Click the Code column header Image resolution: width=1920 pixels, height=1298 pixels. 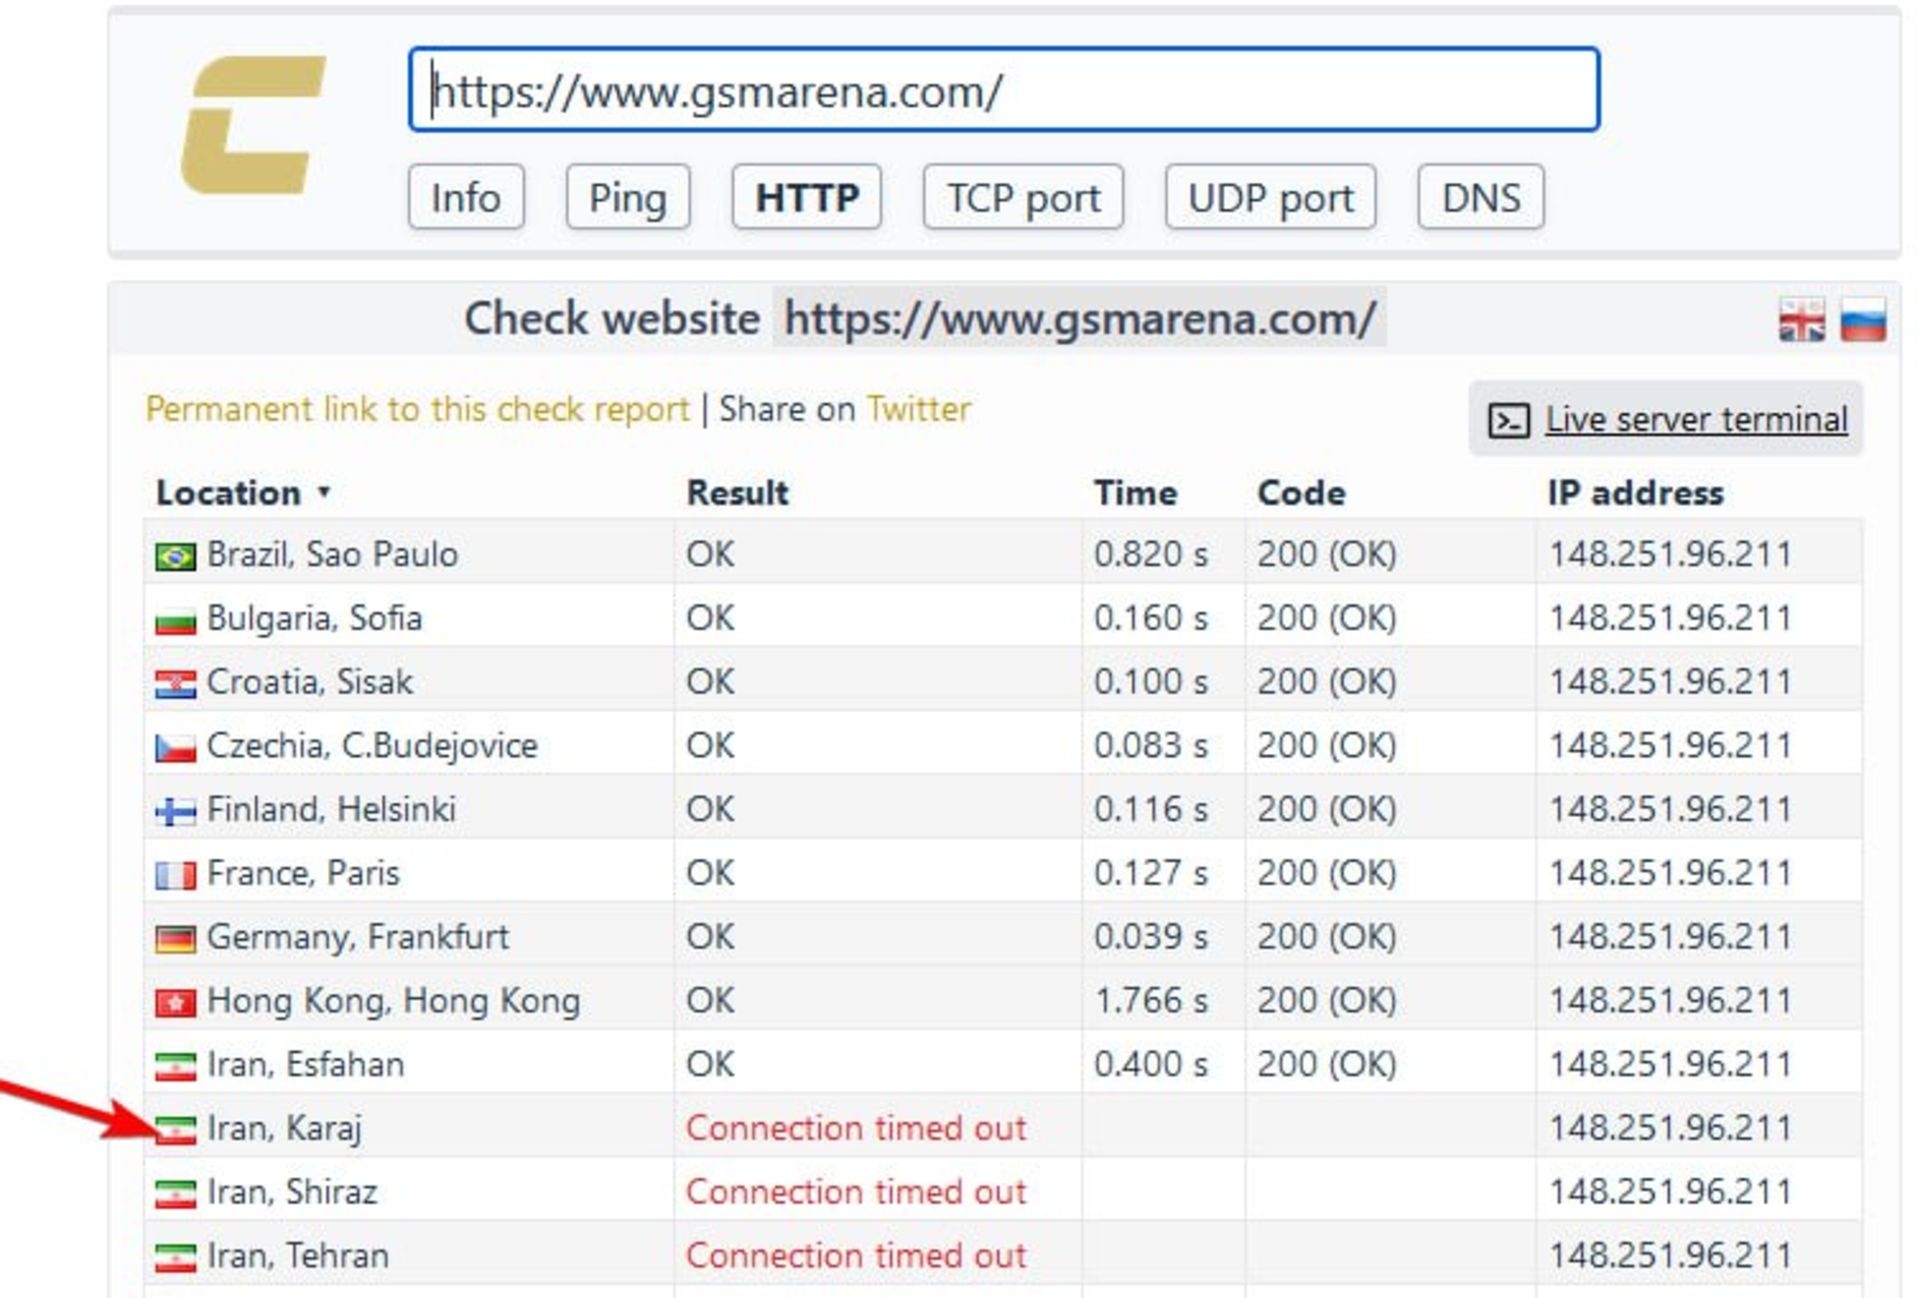click(x=1301, y=492)
